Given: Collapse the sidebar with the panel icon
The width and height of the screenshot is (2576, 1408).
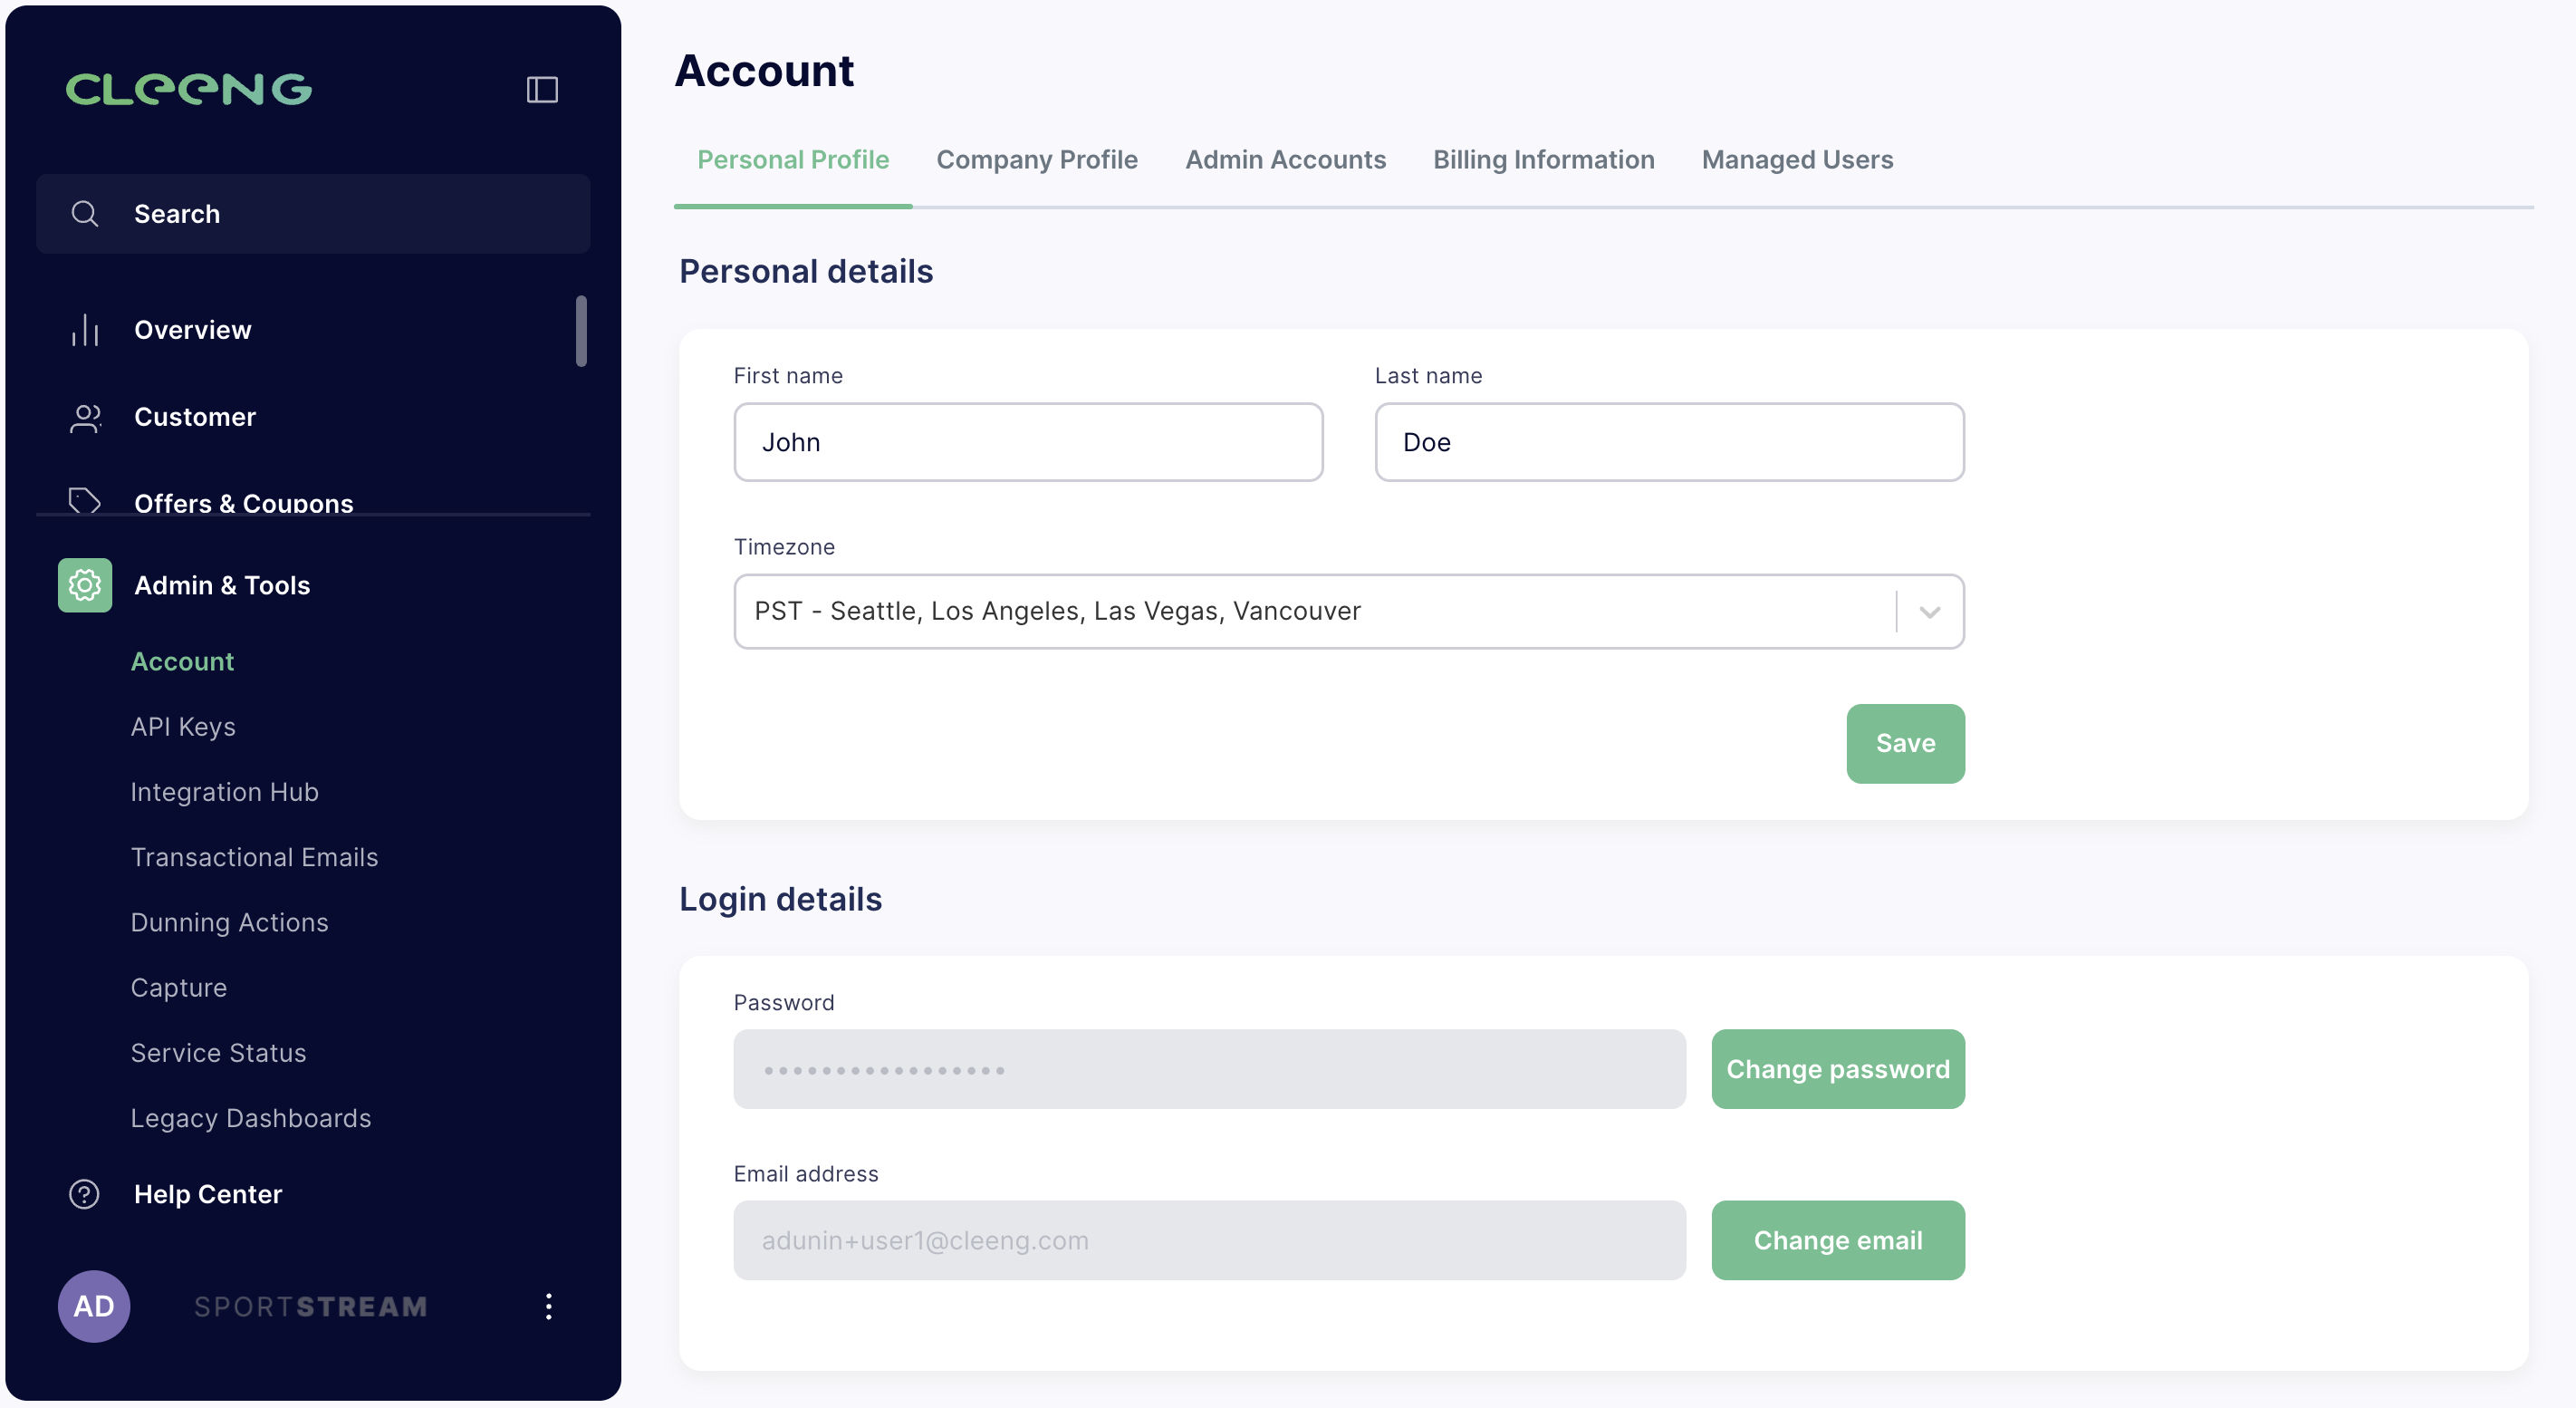Looking at the screenshot, I should (x=542, y=90).
